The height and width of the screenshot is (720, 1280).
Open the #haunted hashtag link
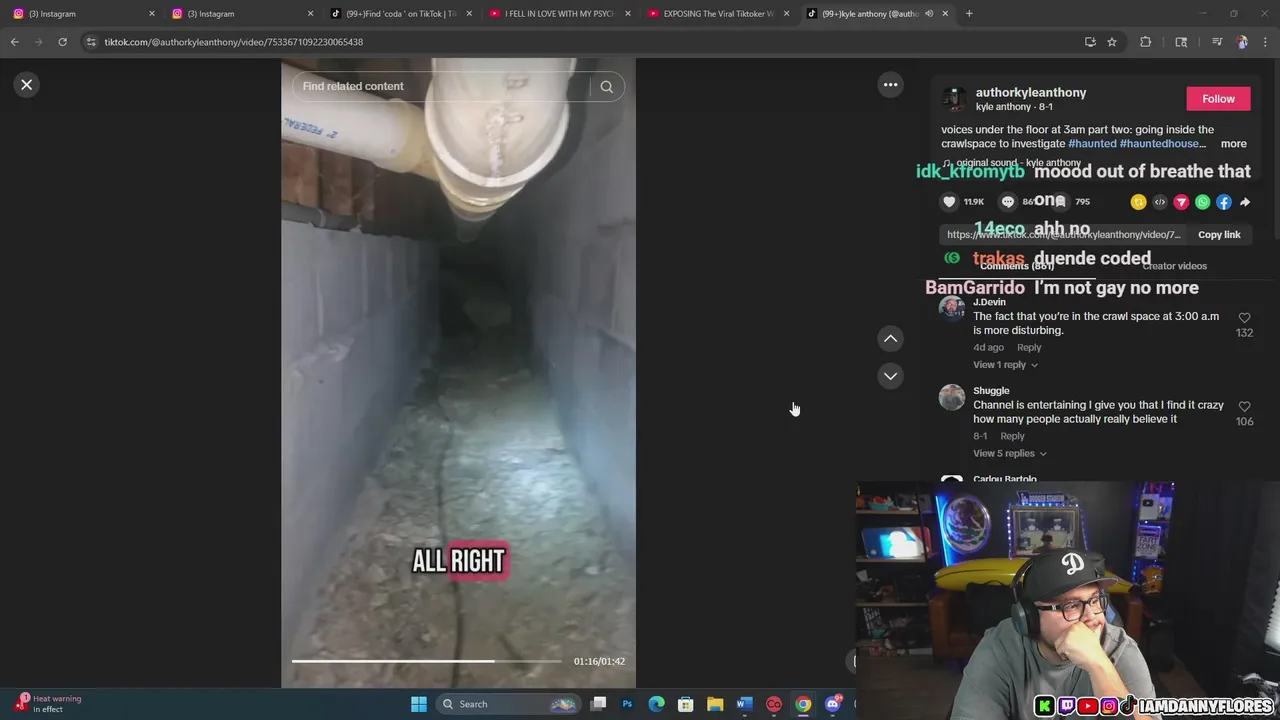click(x=1092, y=144)
